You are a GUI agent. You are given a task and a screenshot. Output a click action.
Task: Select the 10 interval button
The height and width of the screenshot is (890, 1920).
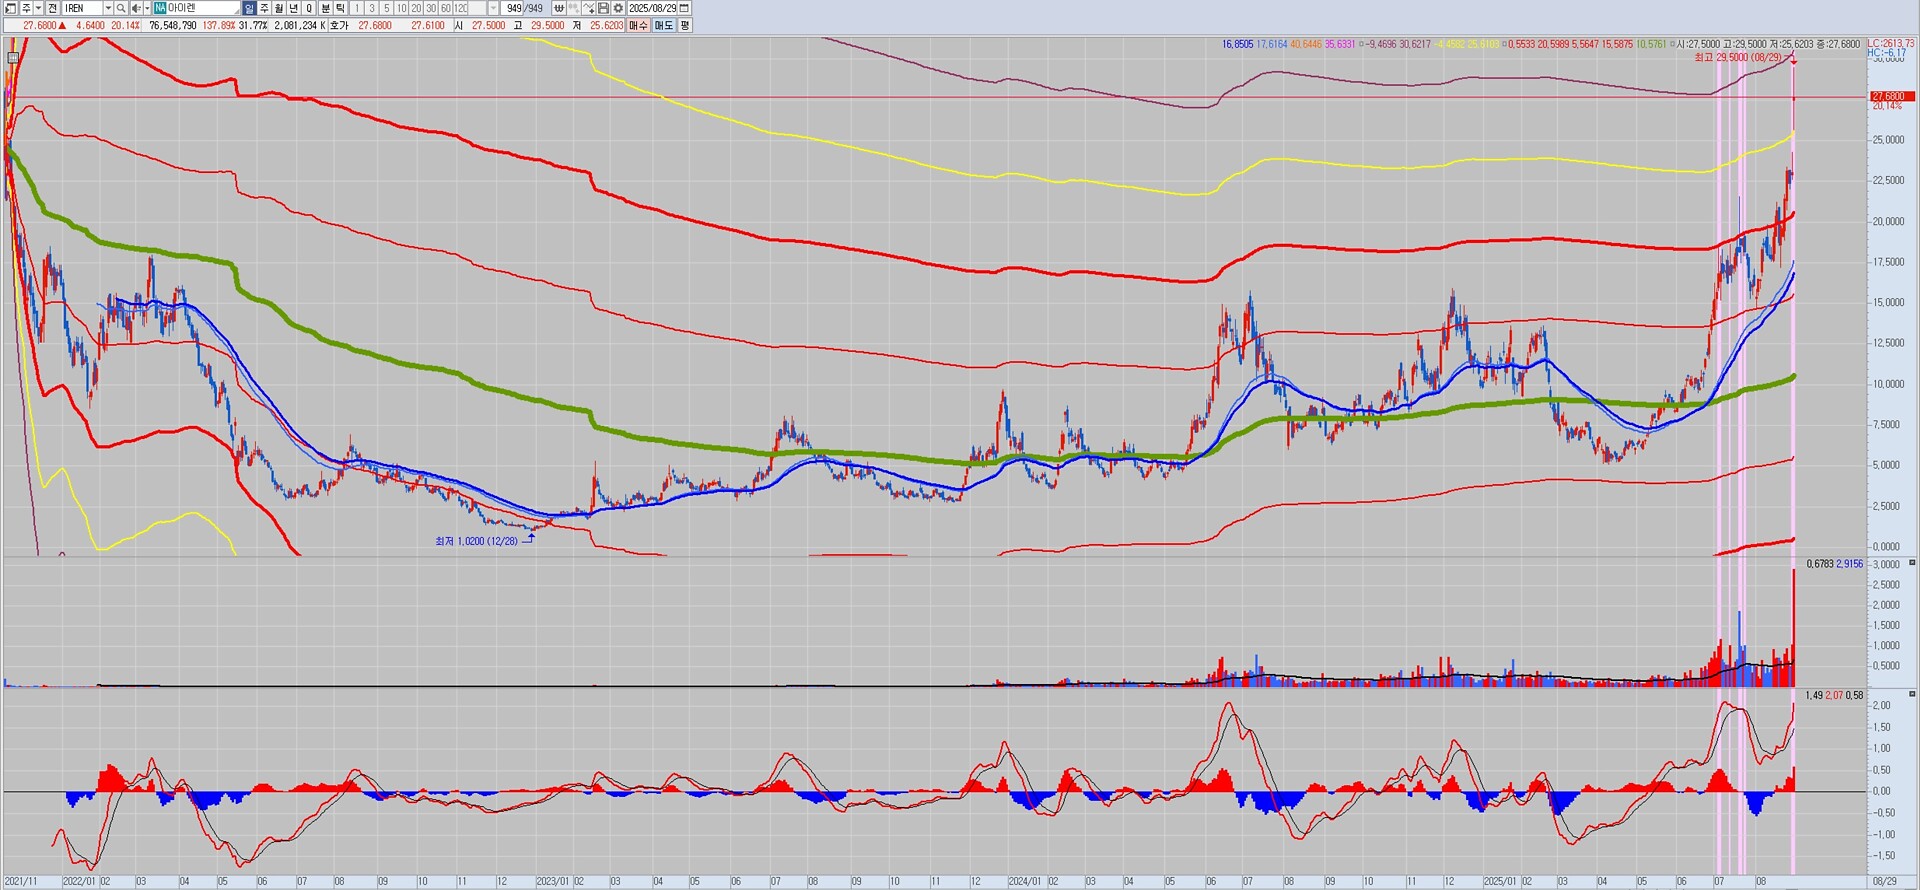(401, 8)
